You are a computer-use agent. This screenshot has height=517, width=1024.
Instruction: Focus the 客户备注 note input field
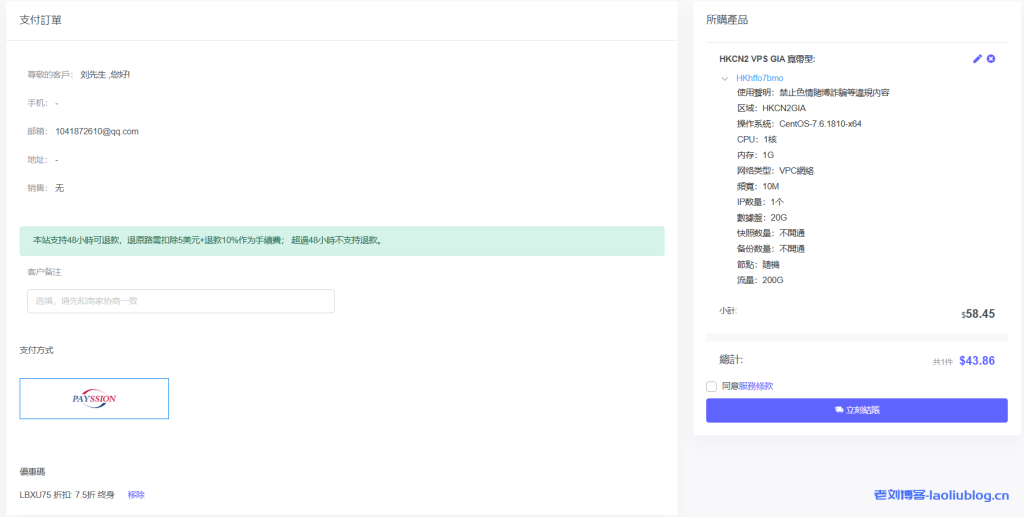(180, 301)
